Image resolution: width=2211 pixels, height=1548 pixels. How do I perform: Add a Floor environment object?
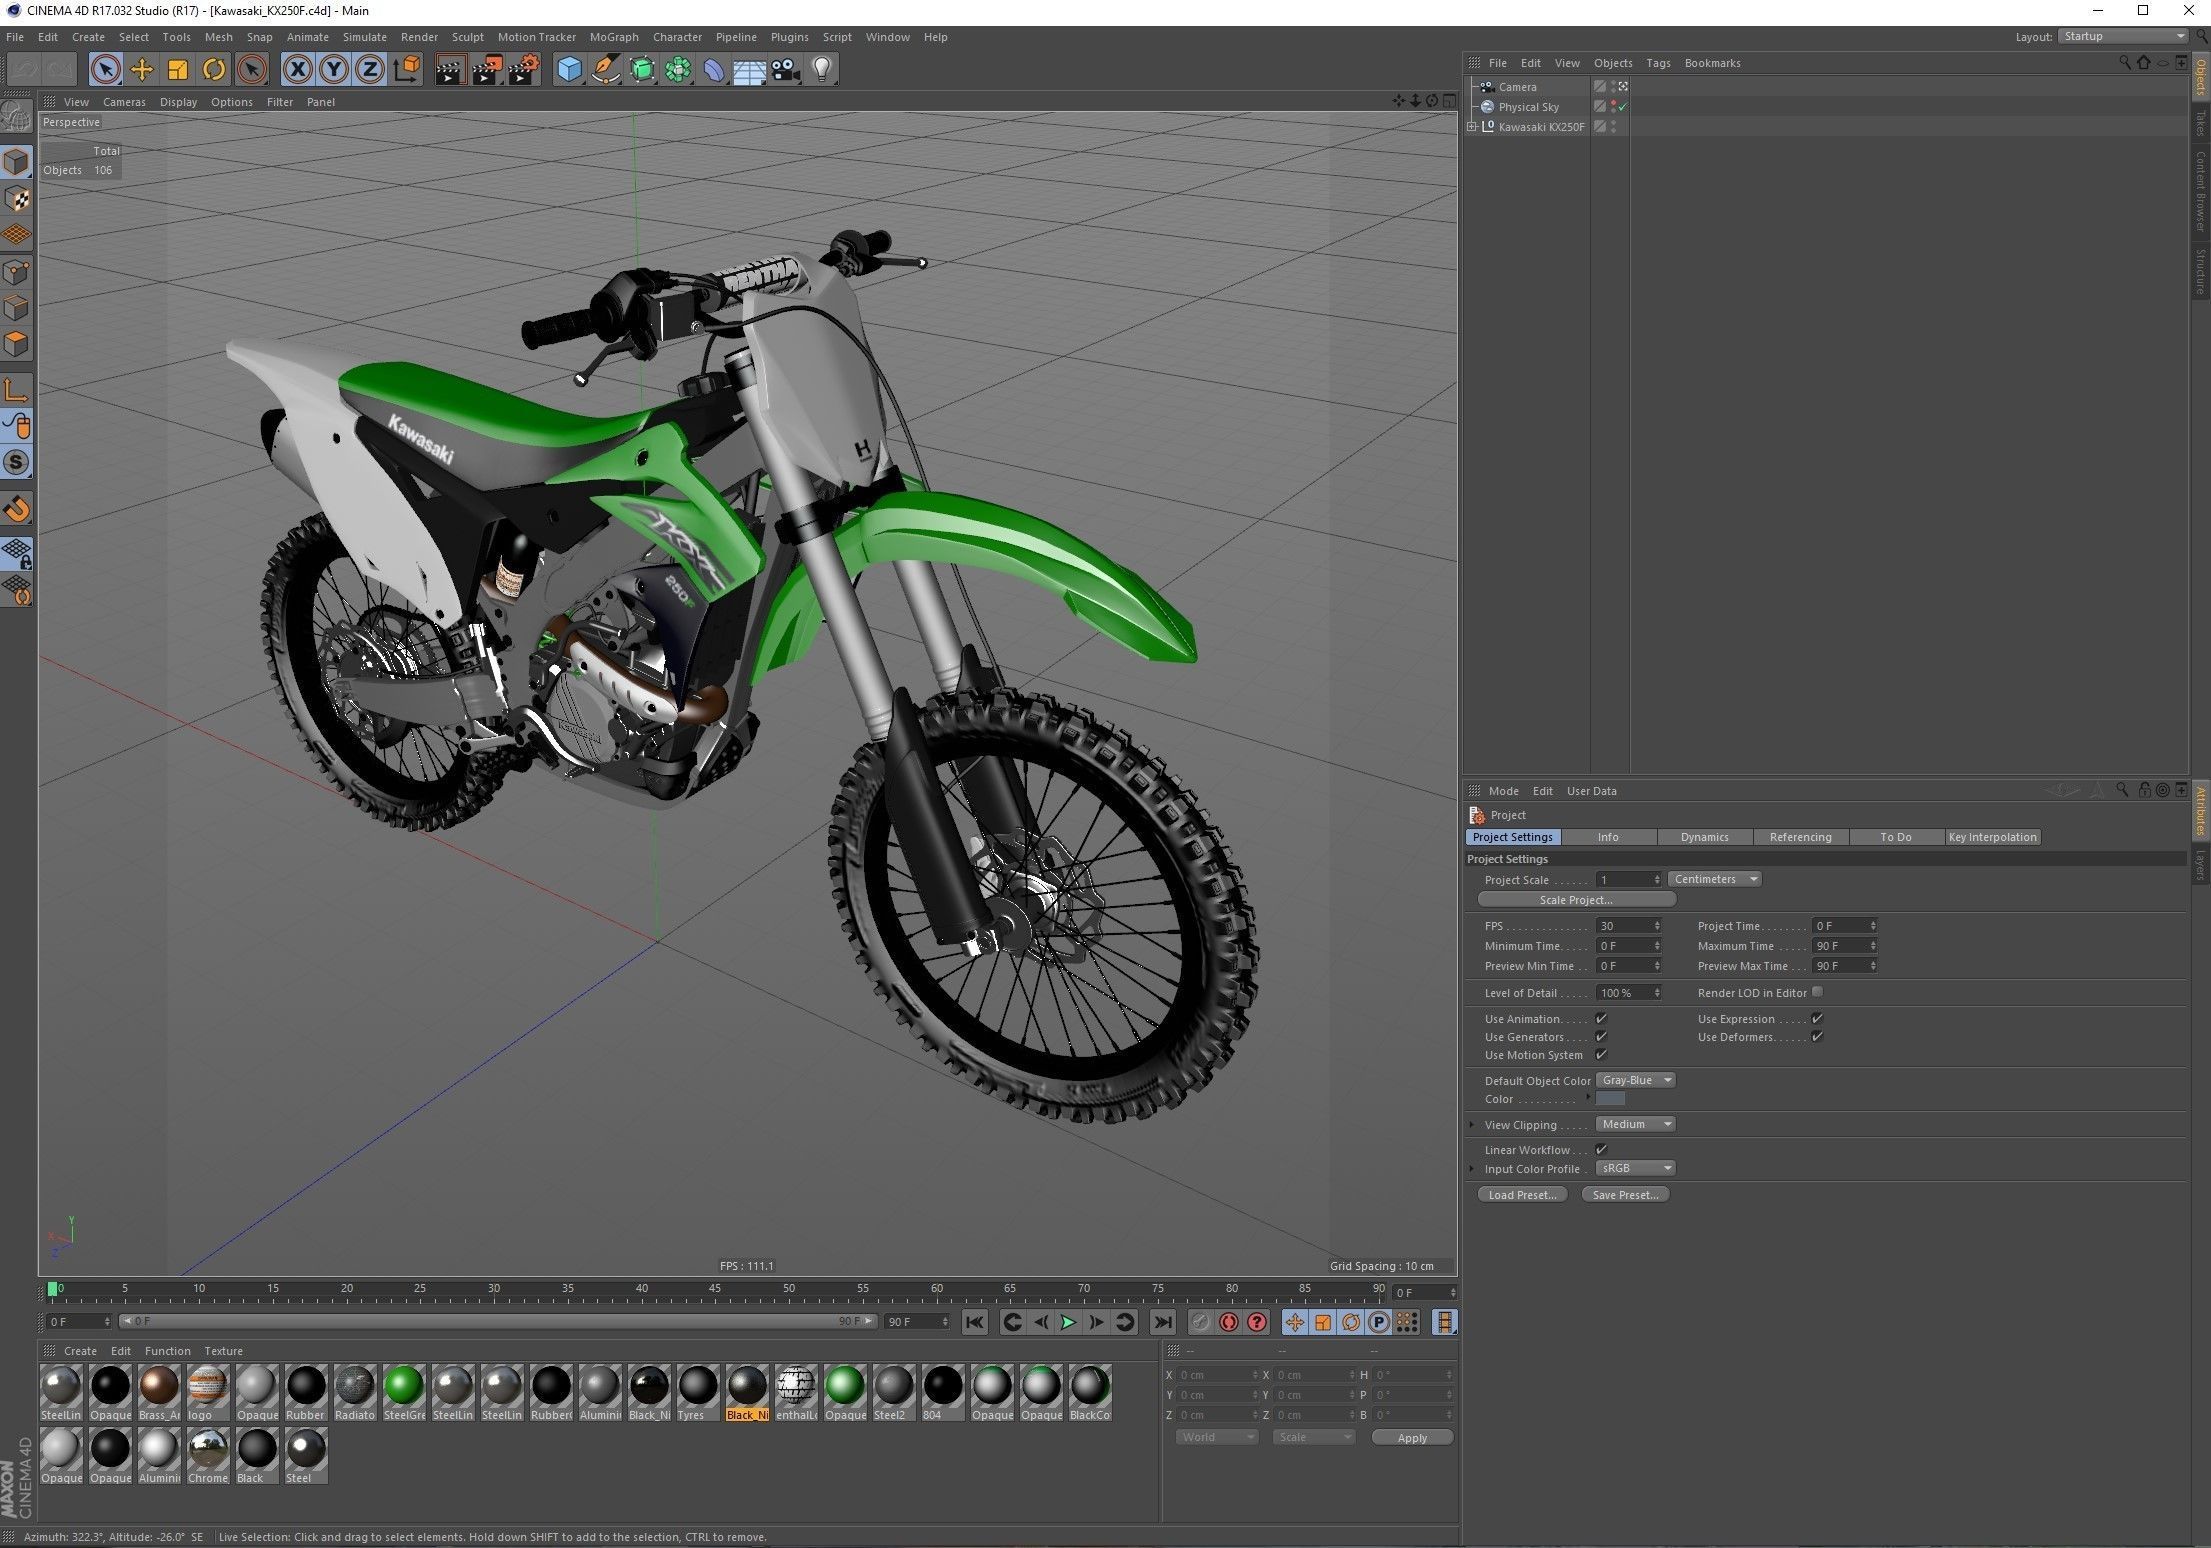(749, 69)
